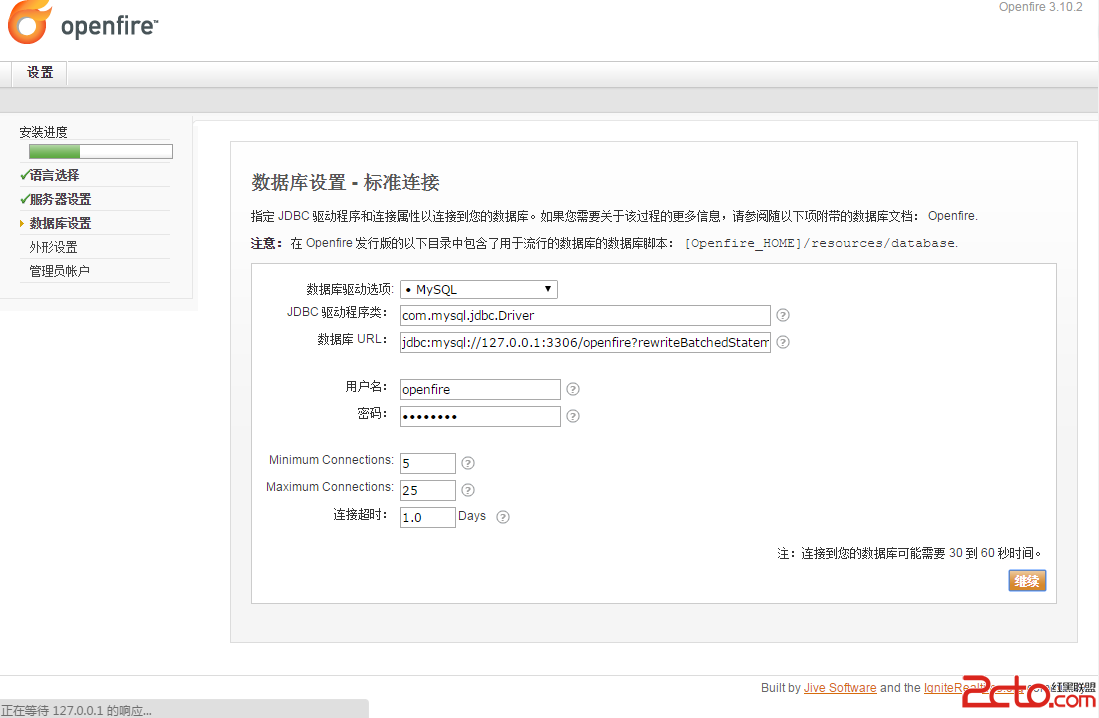Click the installation progress bar
Screen dimensions: 1099x718
(101, 151)
